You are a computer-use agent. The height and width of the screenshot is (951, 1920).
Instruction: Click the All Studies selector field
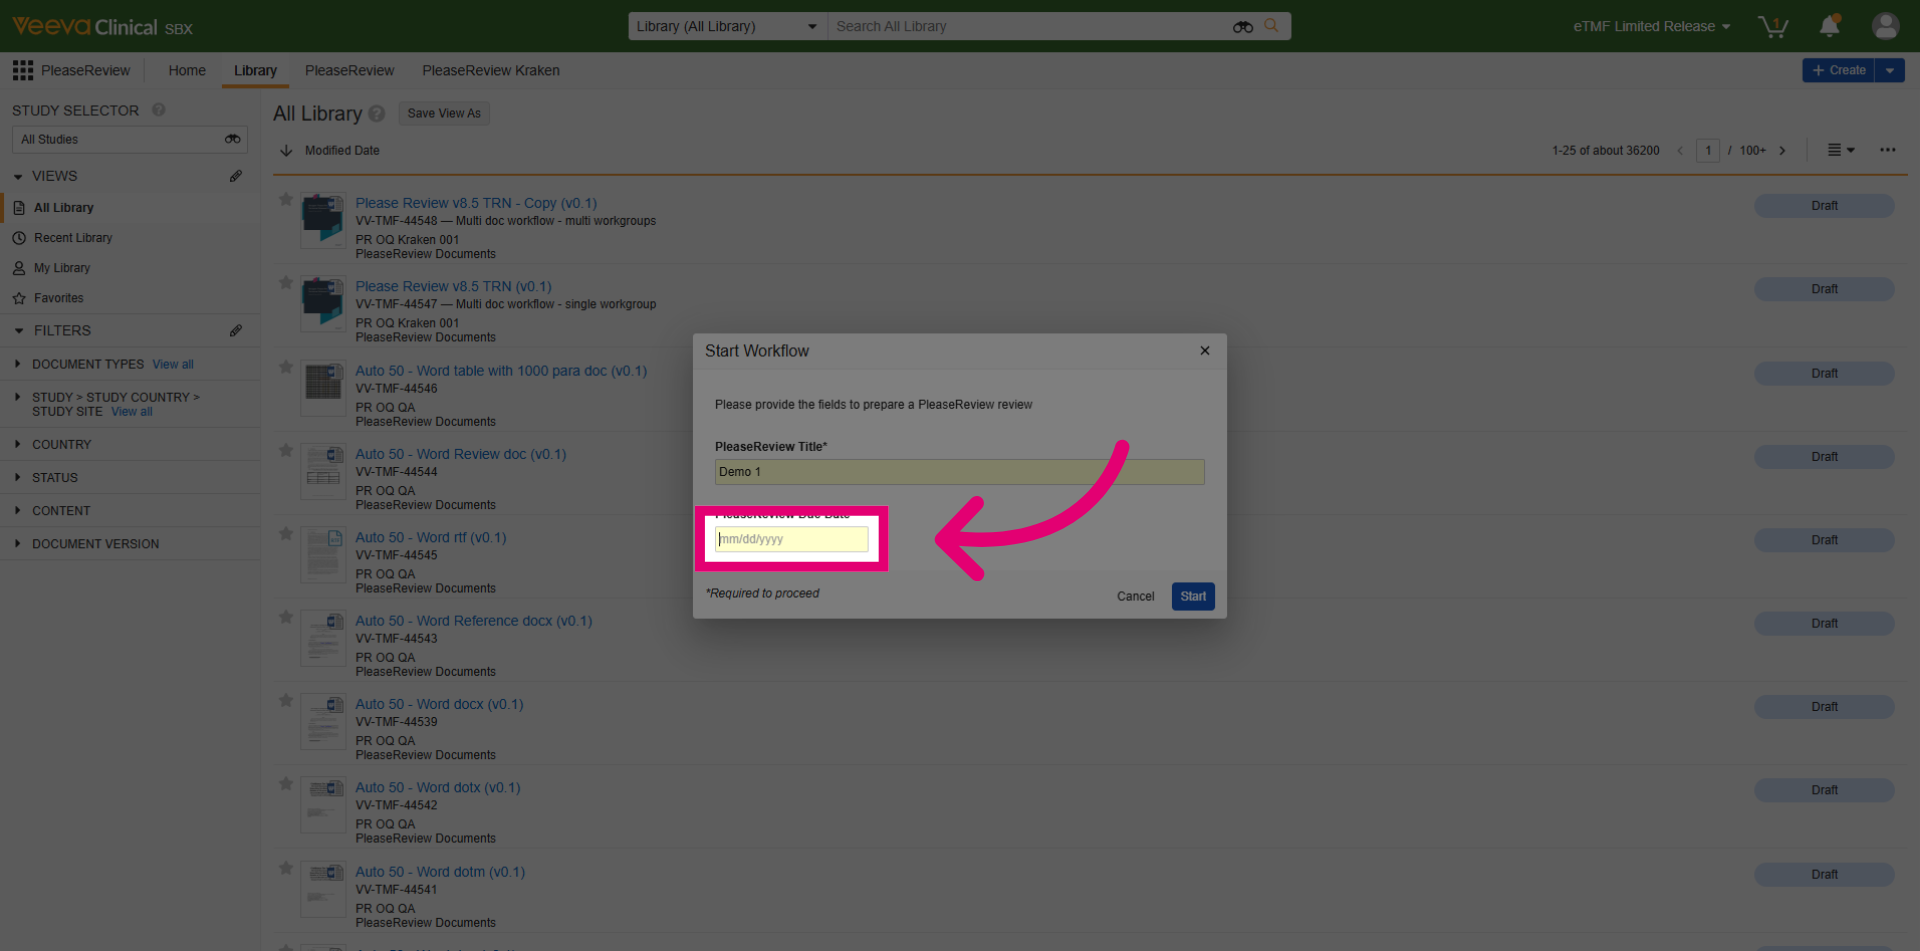tap(129, 139)
